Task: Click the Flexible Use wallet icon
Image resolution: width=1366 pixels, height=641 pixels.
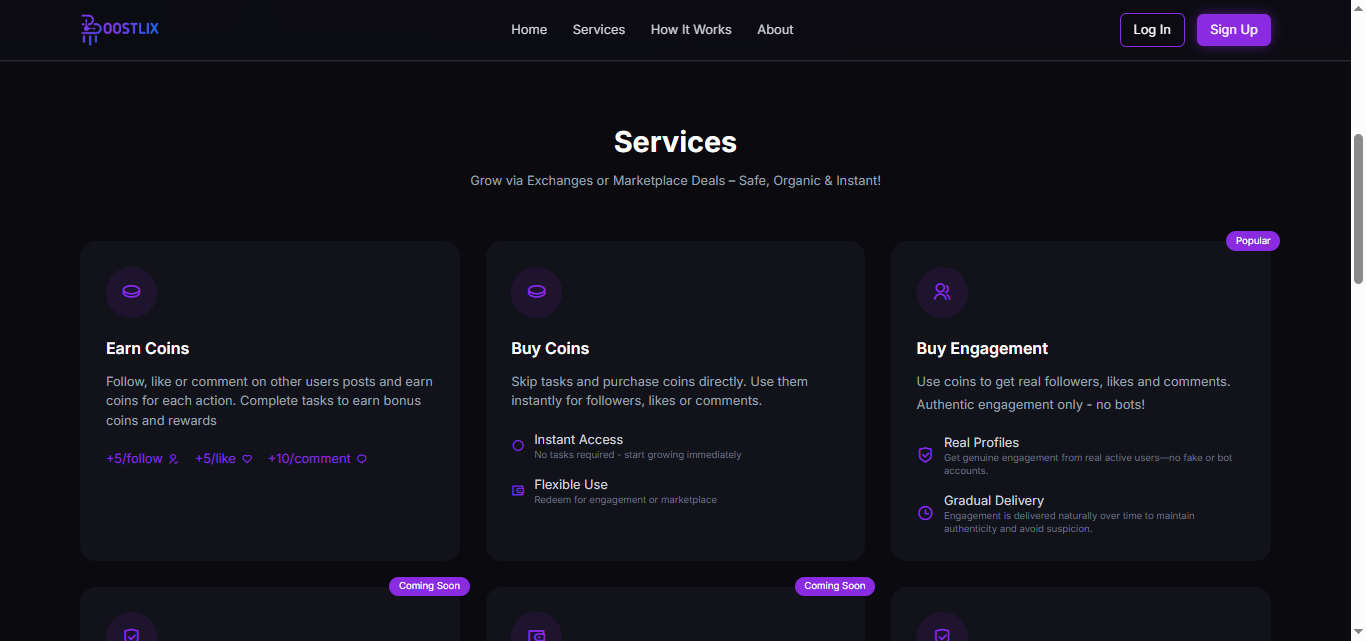Action: [518, 491]
